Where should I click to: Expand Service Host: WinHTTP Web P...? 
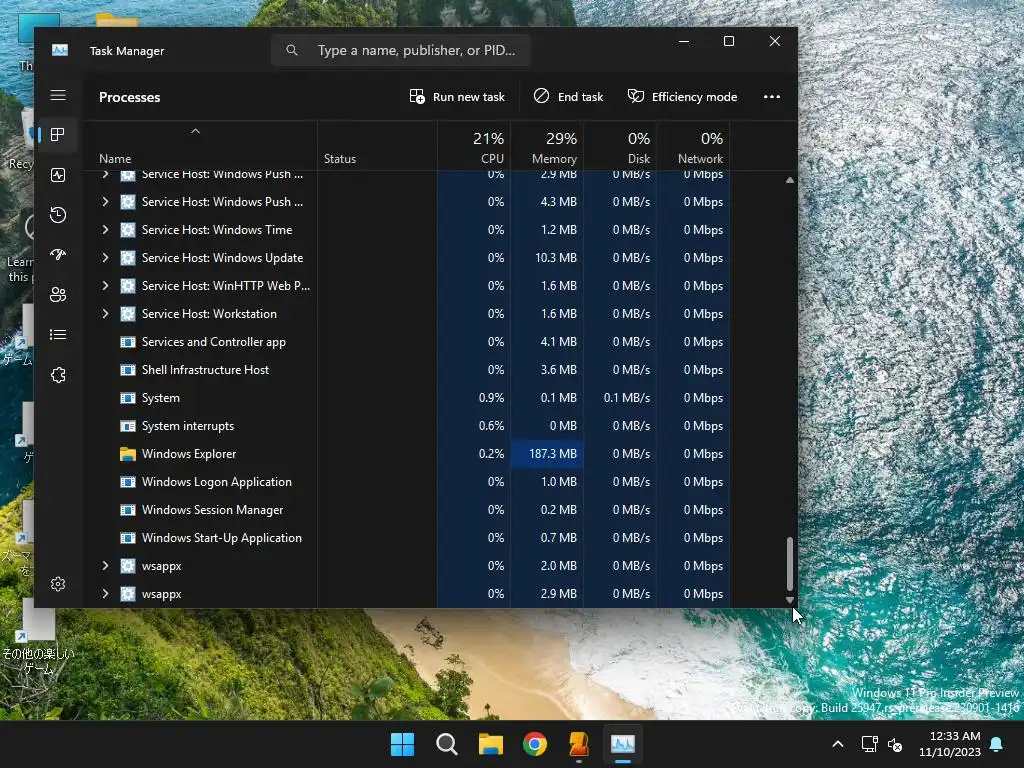click(105, 286)
